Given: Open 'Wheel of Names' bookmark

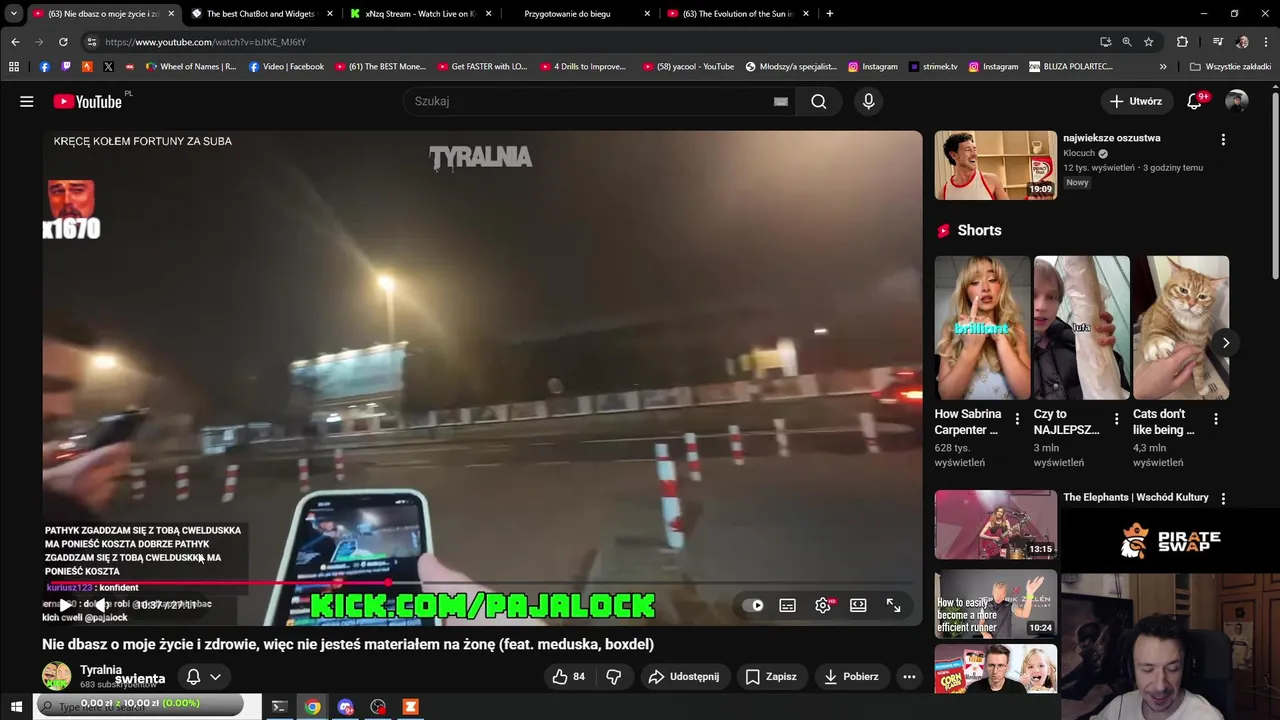Looking at the screenshot, I should (191, 67).
